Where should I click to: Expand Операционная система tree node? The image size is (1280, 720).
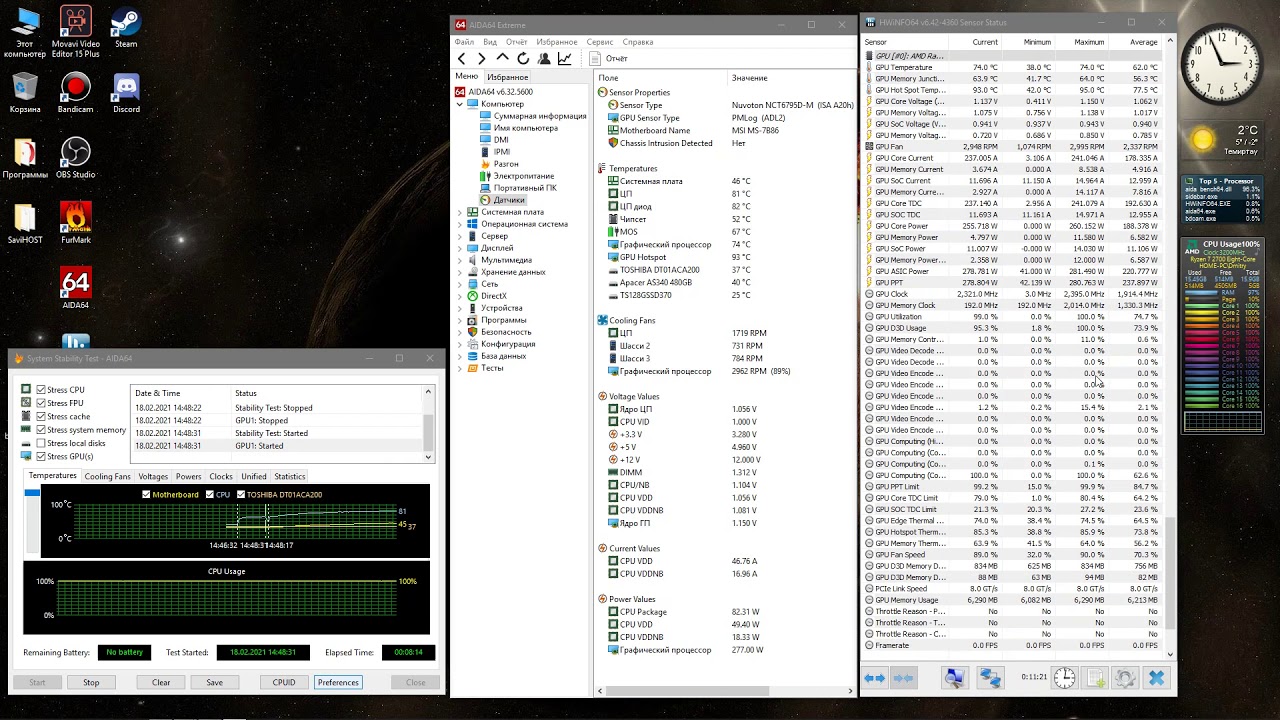[460, 224]
